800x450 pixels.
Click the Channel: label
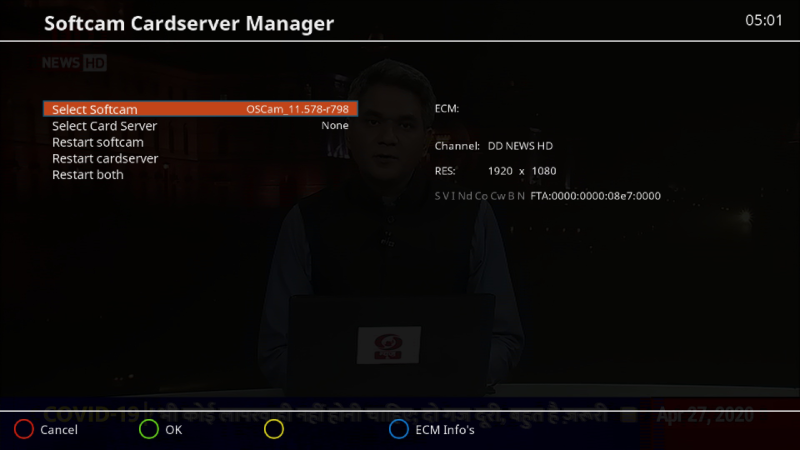[457, 146]
